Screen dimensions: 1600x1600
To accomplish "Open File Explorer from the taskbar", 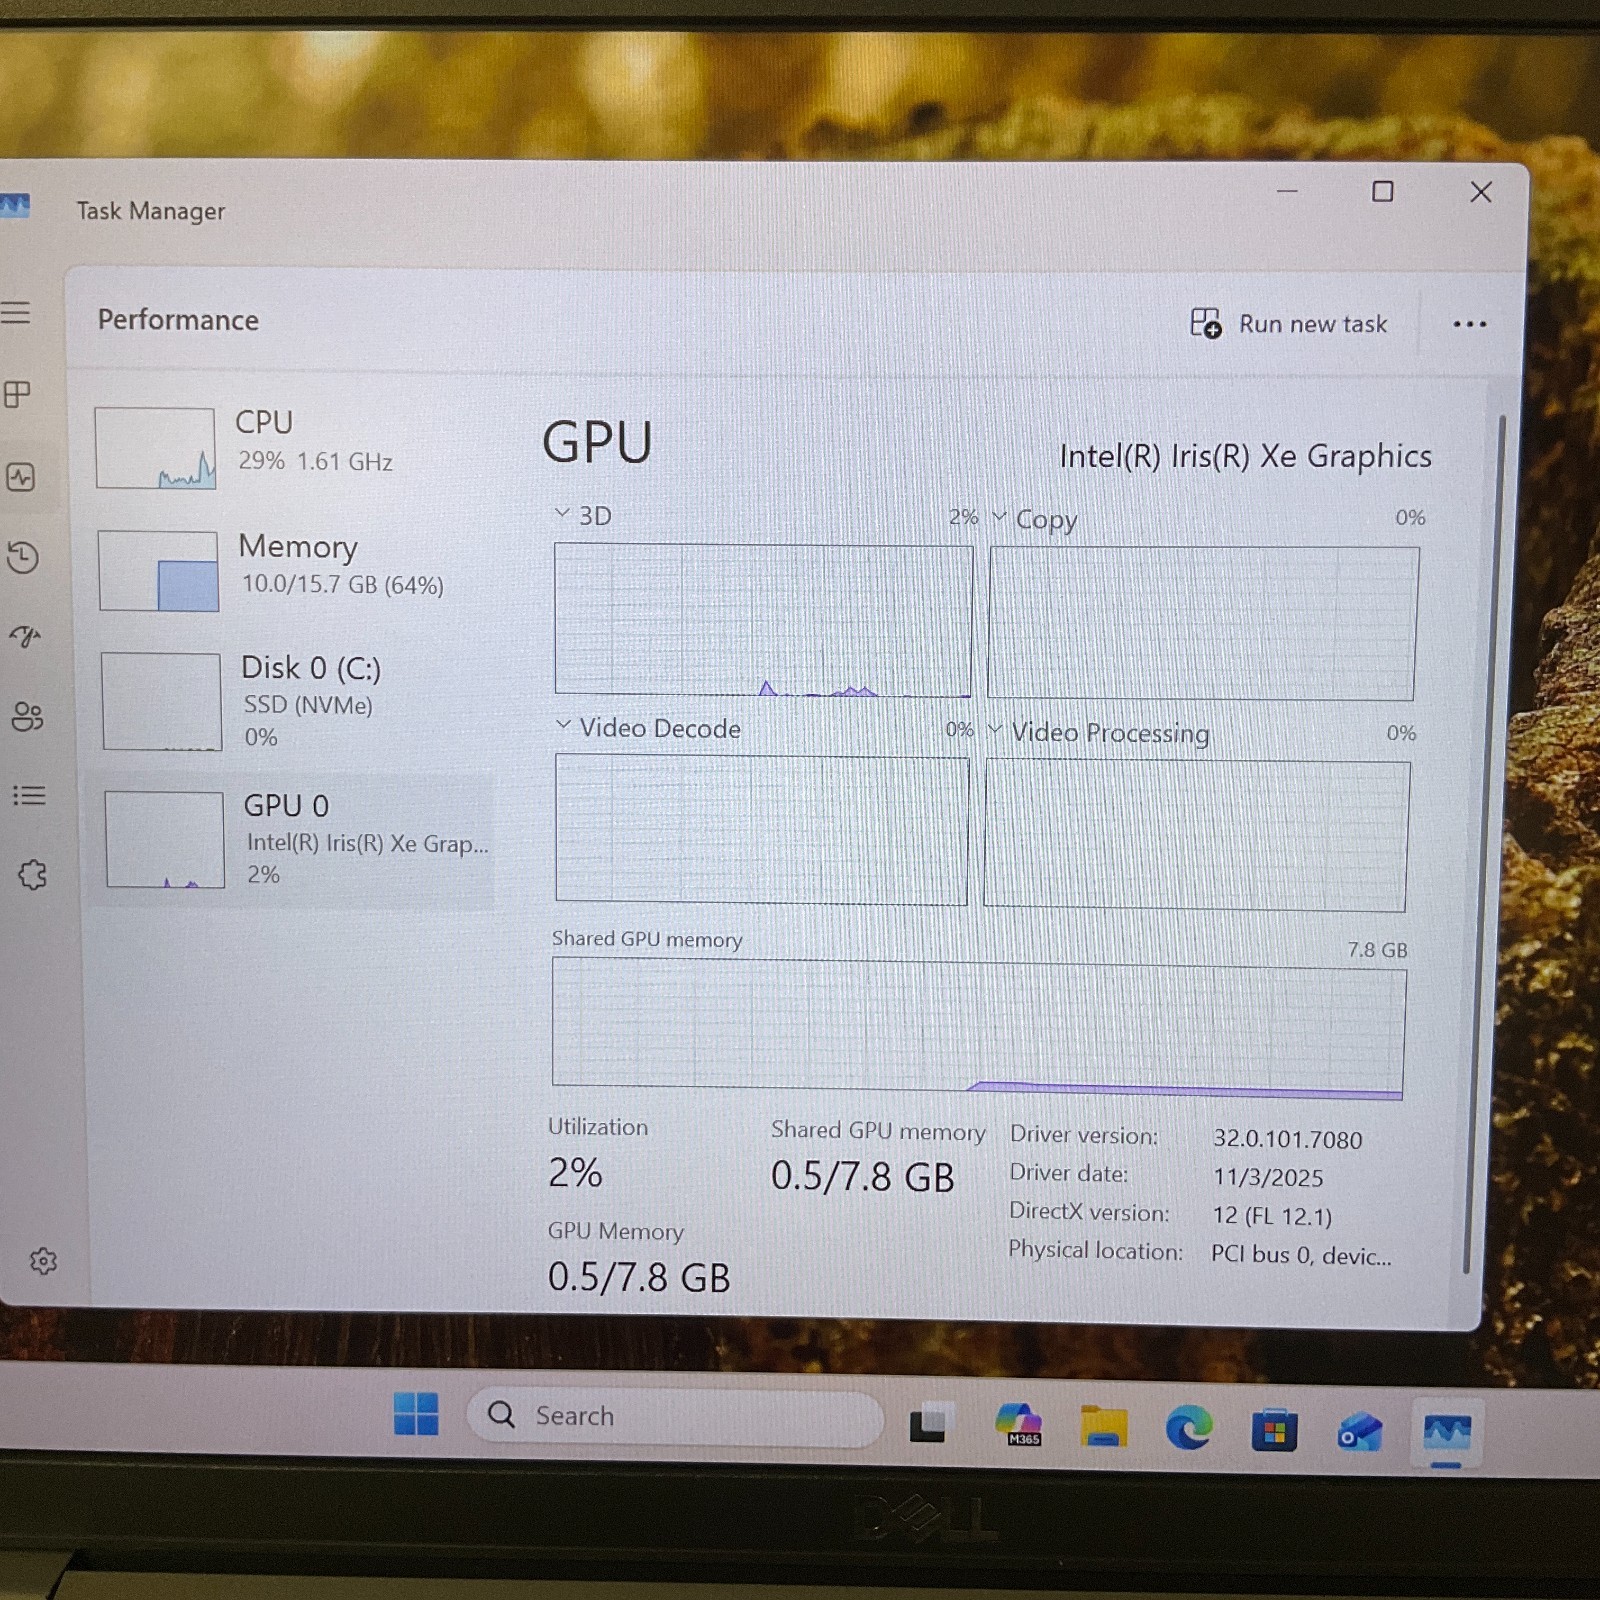I will click(1103, 1426).
